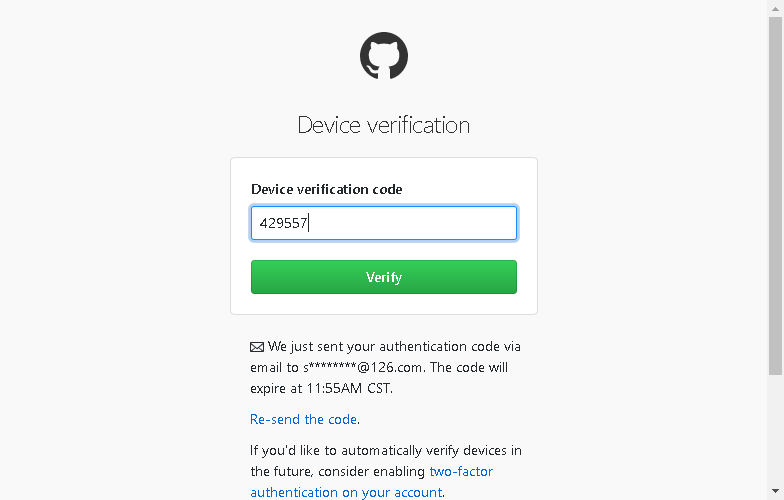Open the Re-send the code link
The height and width of the screenshot is (500, 784).
tap(304, 419)
